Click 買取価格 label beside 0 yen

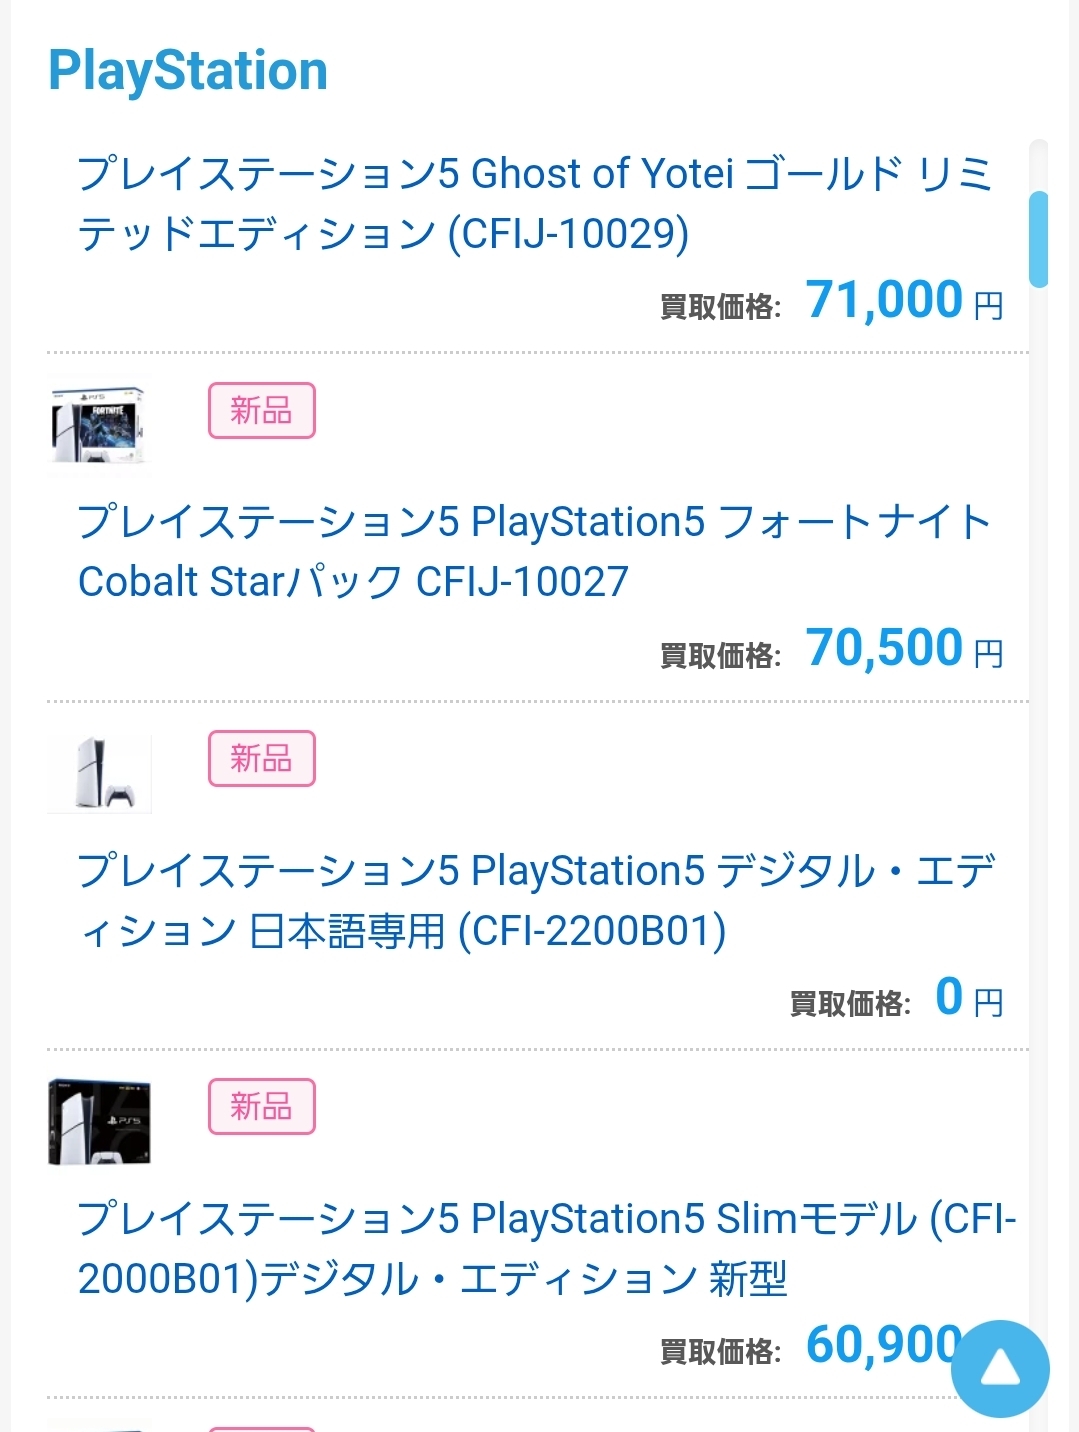pos(850,1003)
